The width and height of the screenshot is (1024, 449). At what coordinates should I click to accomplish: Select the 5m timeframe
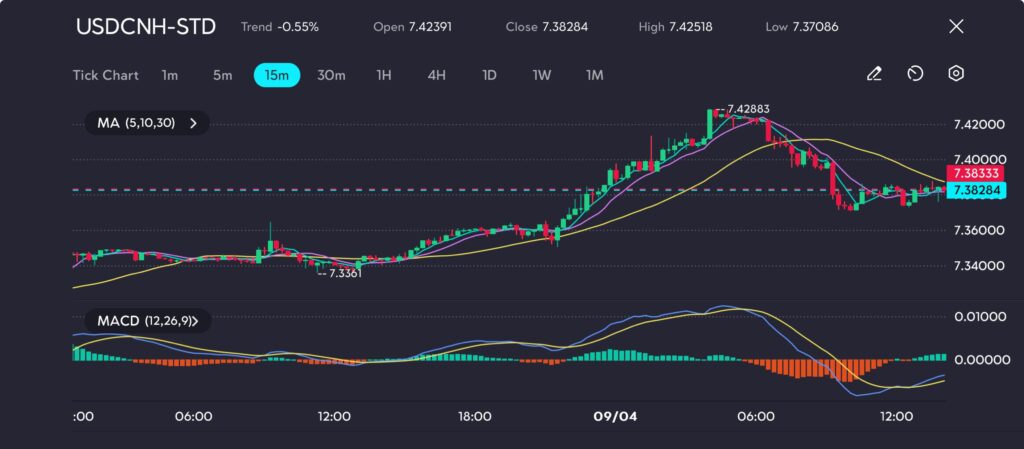[x=222, y=75]
